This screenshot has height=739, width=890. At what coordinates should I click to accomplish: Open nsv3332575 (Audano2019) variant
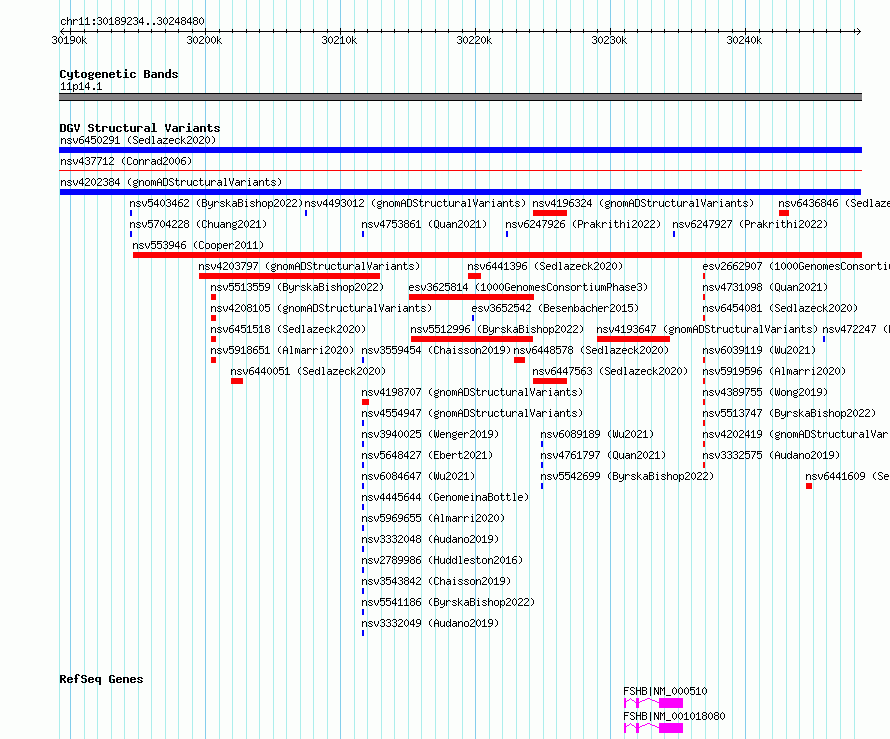click(771, 455)
